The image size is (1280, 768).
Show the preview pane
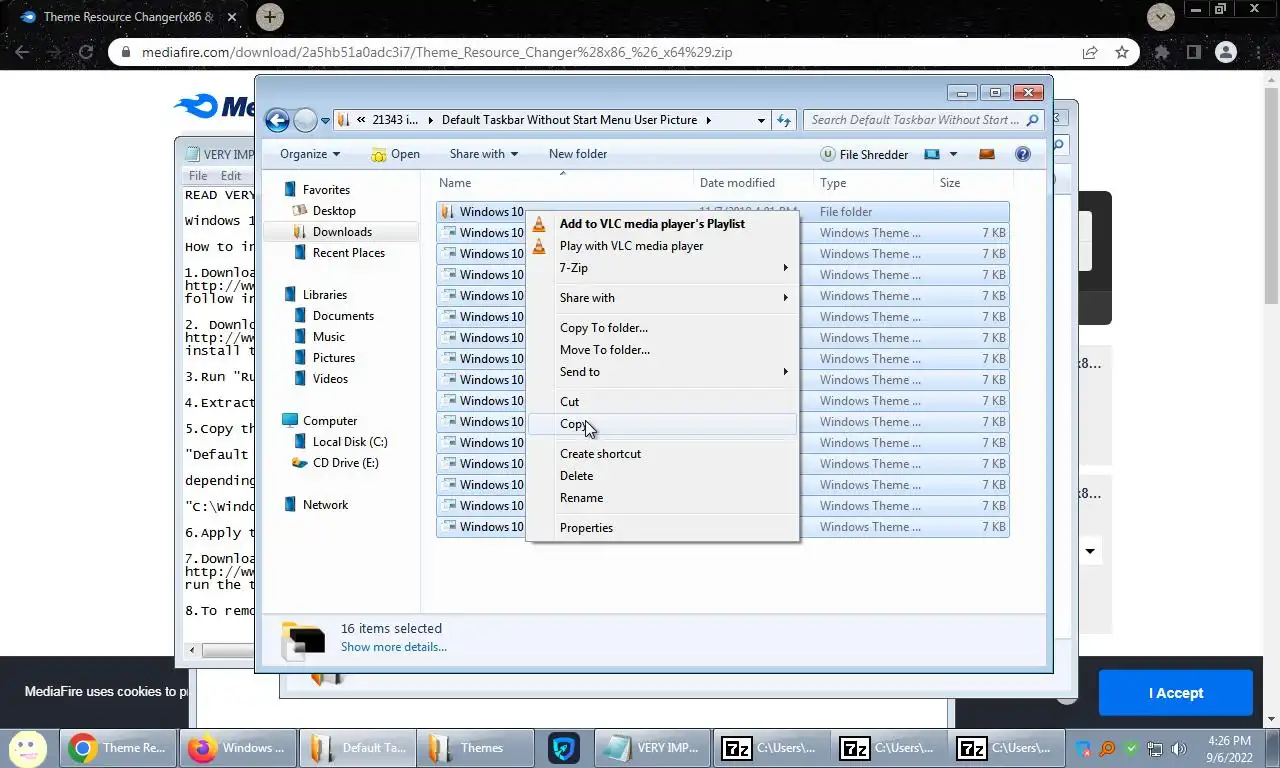point(987,154)
